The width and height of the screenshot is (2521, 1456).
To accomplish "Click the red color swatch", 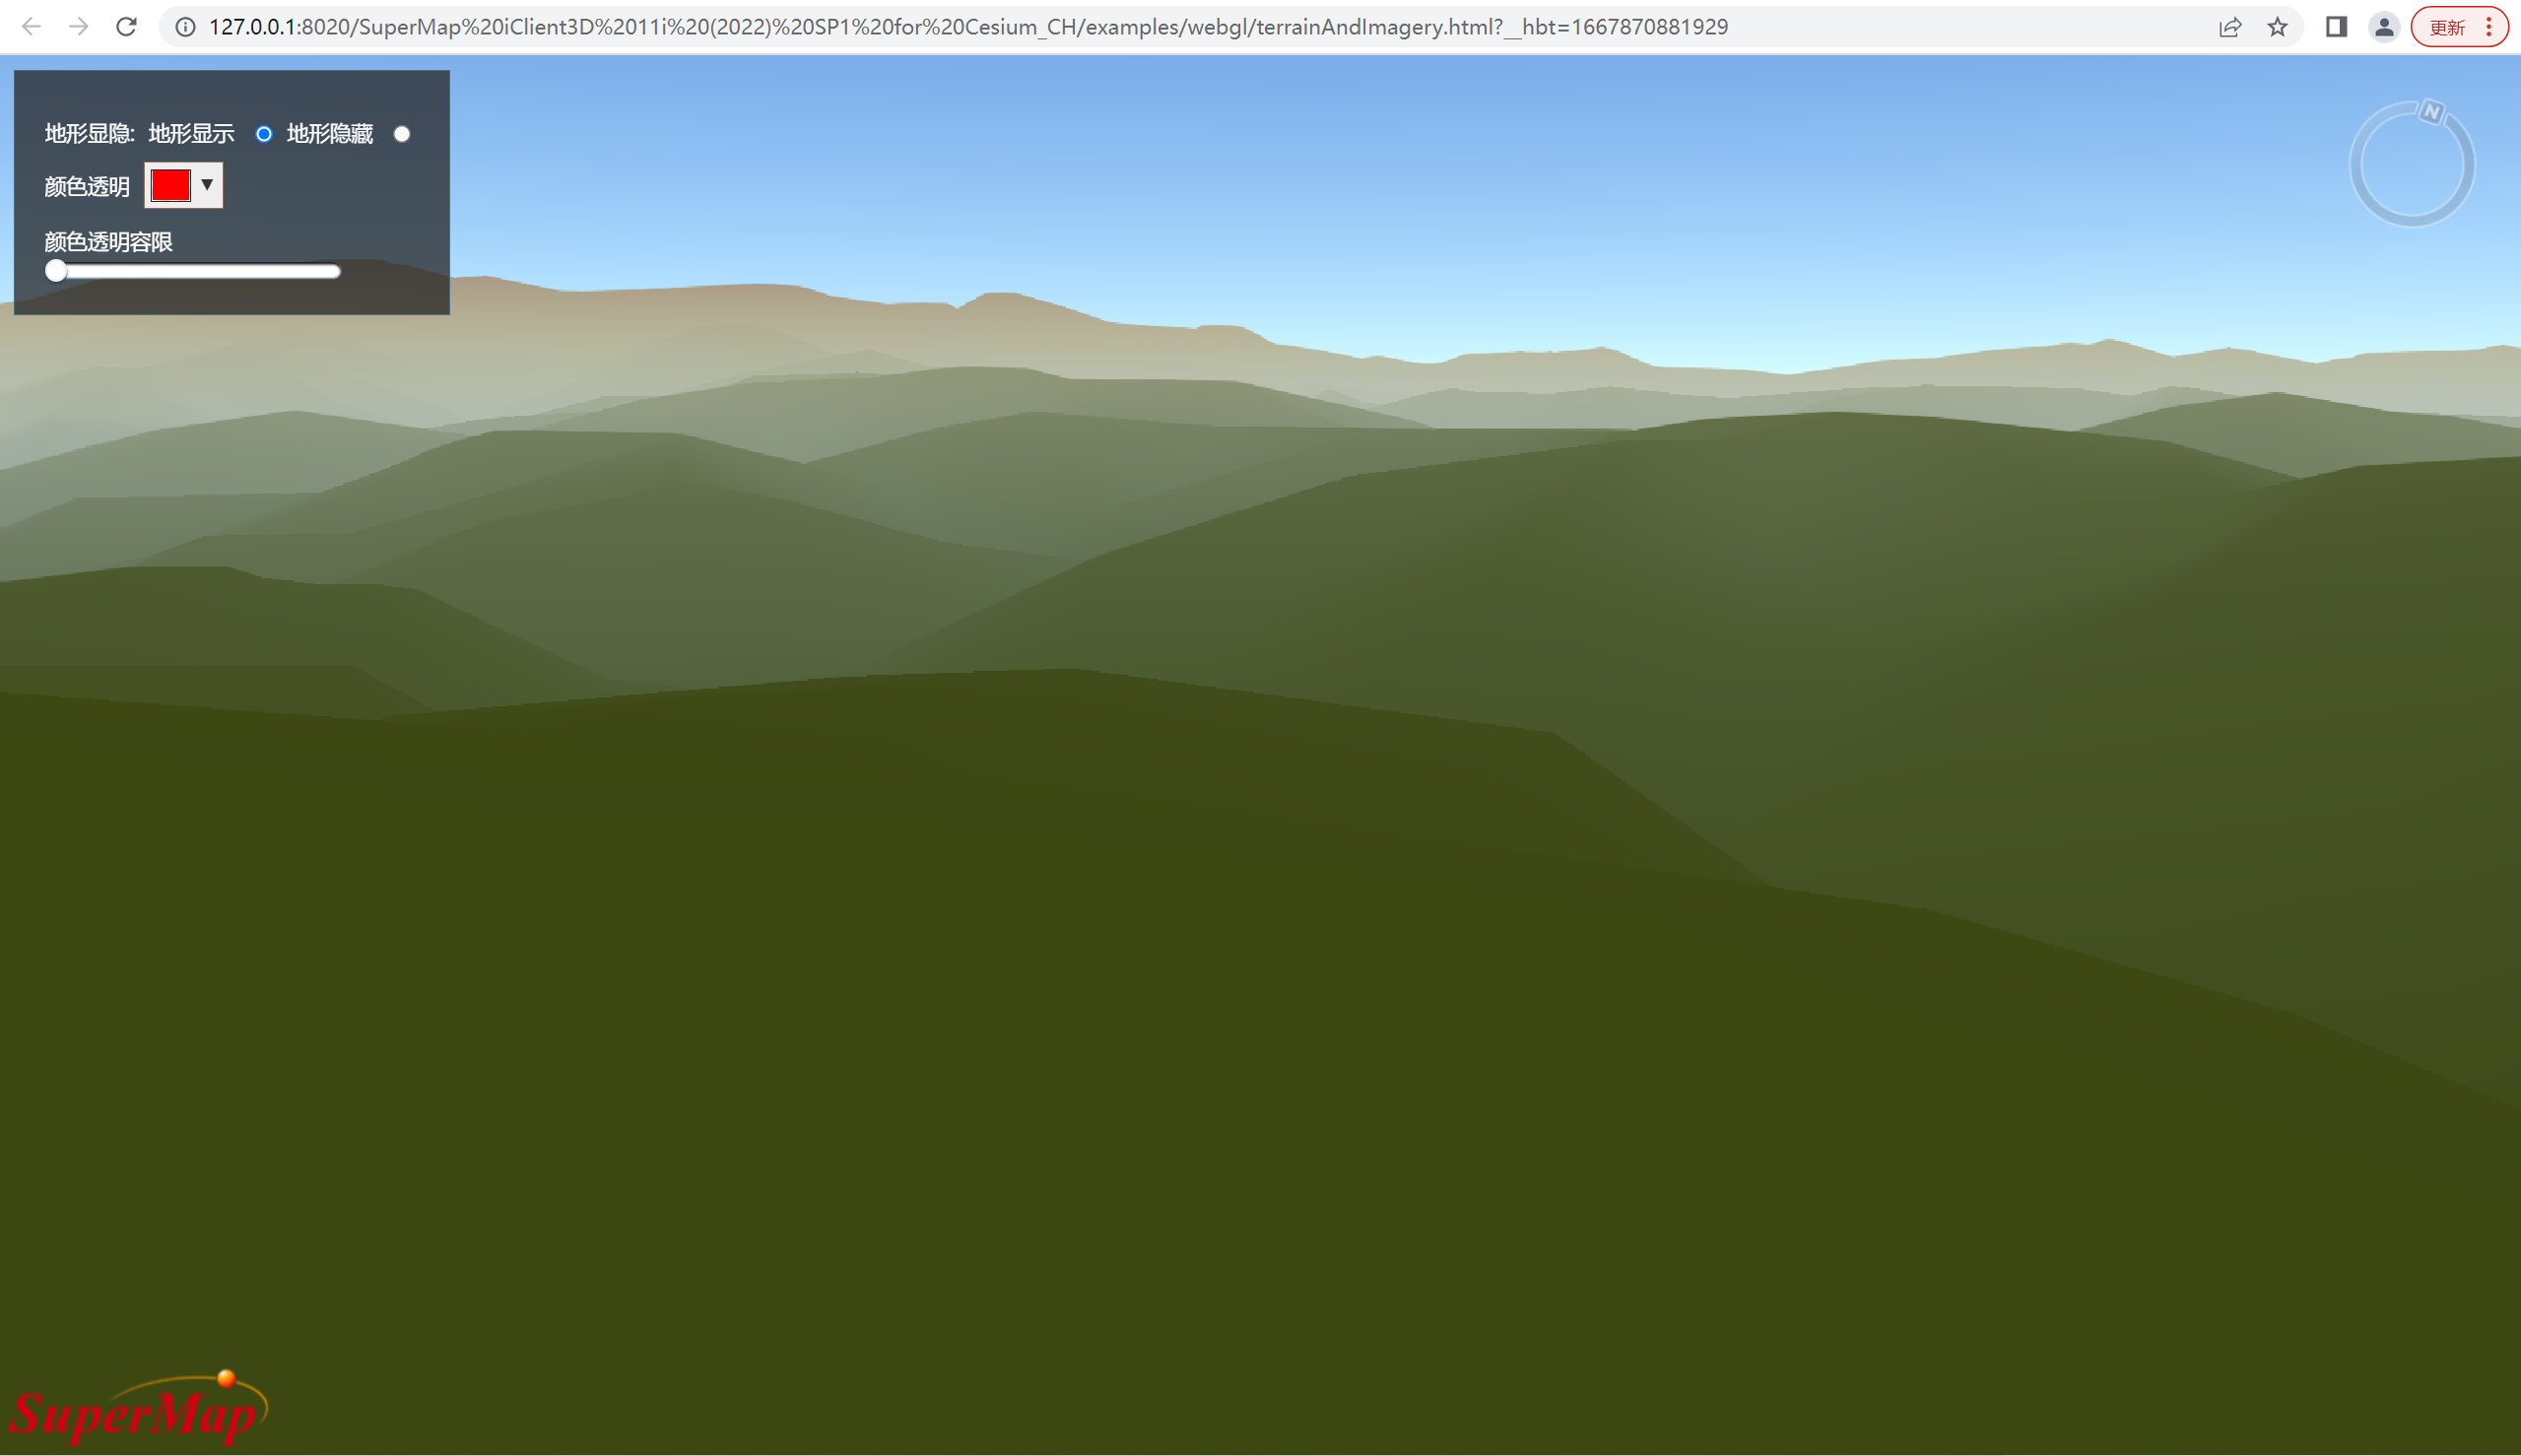I will tap(171, 185).
